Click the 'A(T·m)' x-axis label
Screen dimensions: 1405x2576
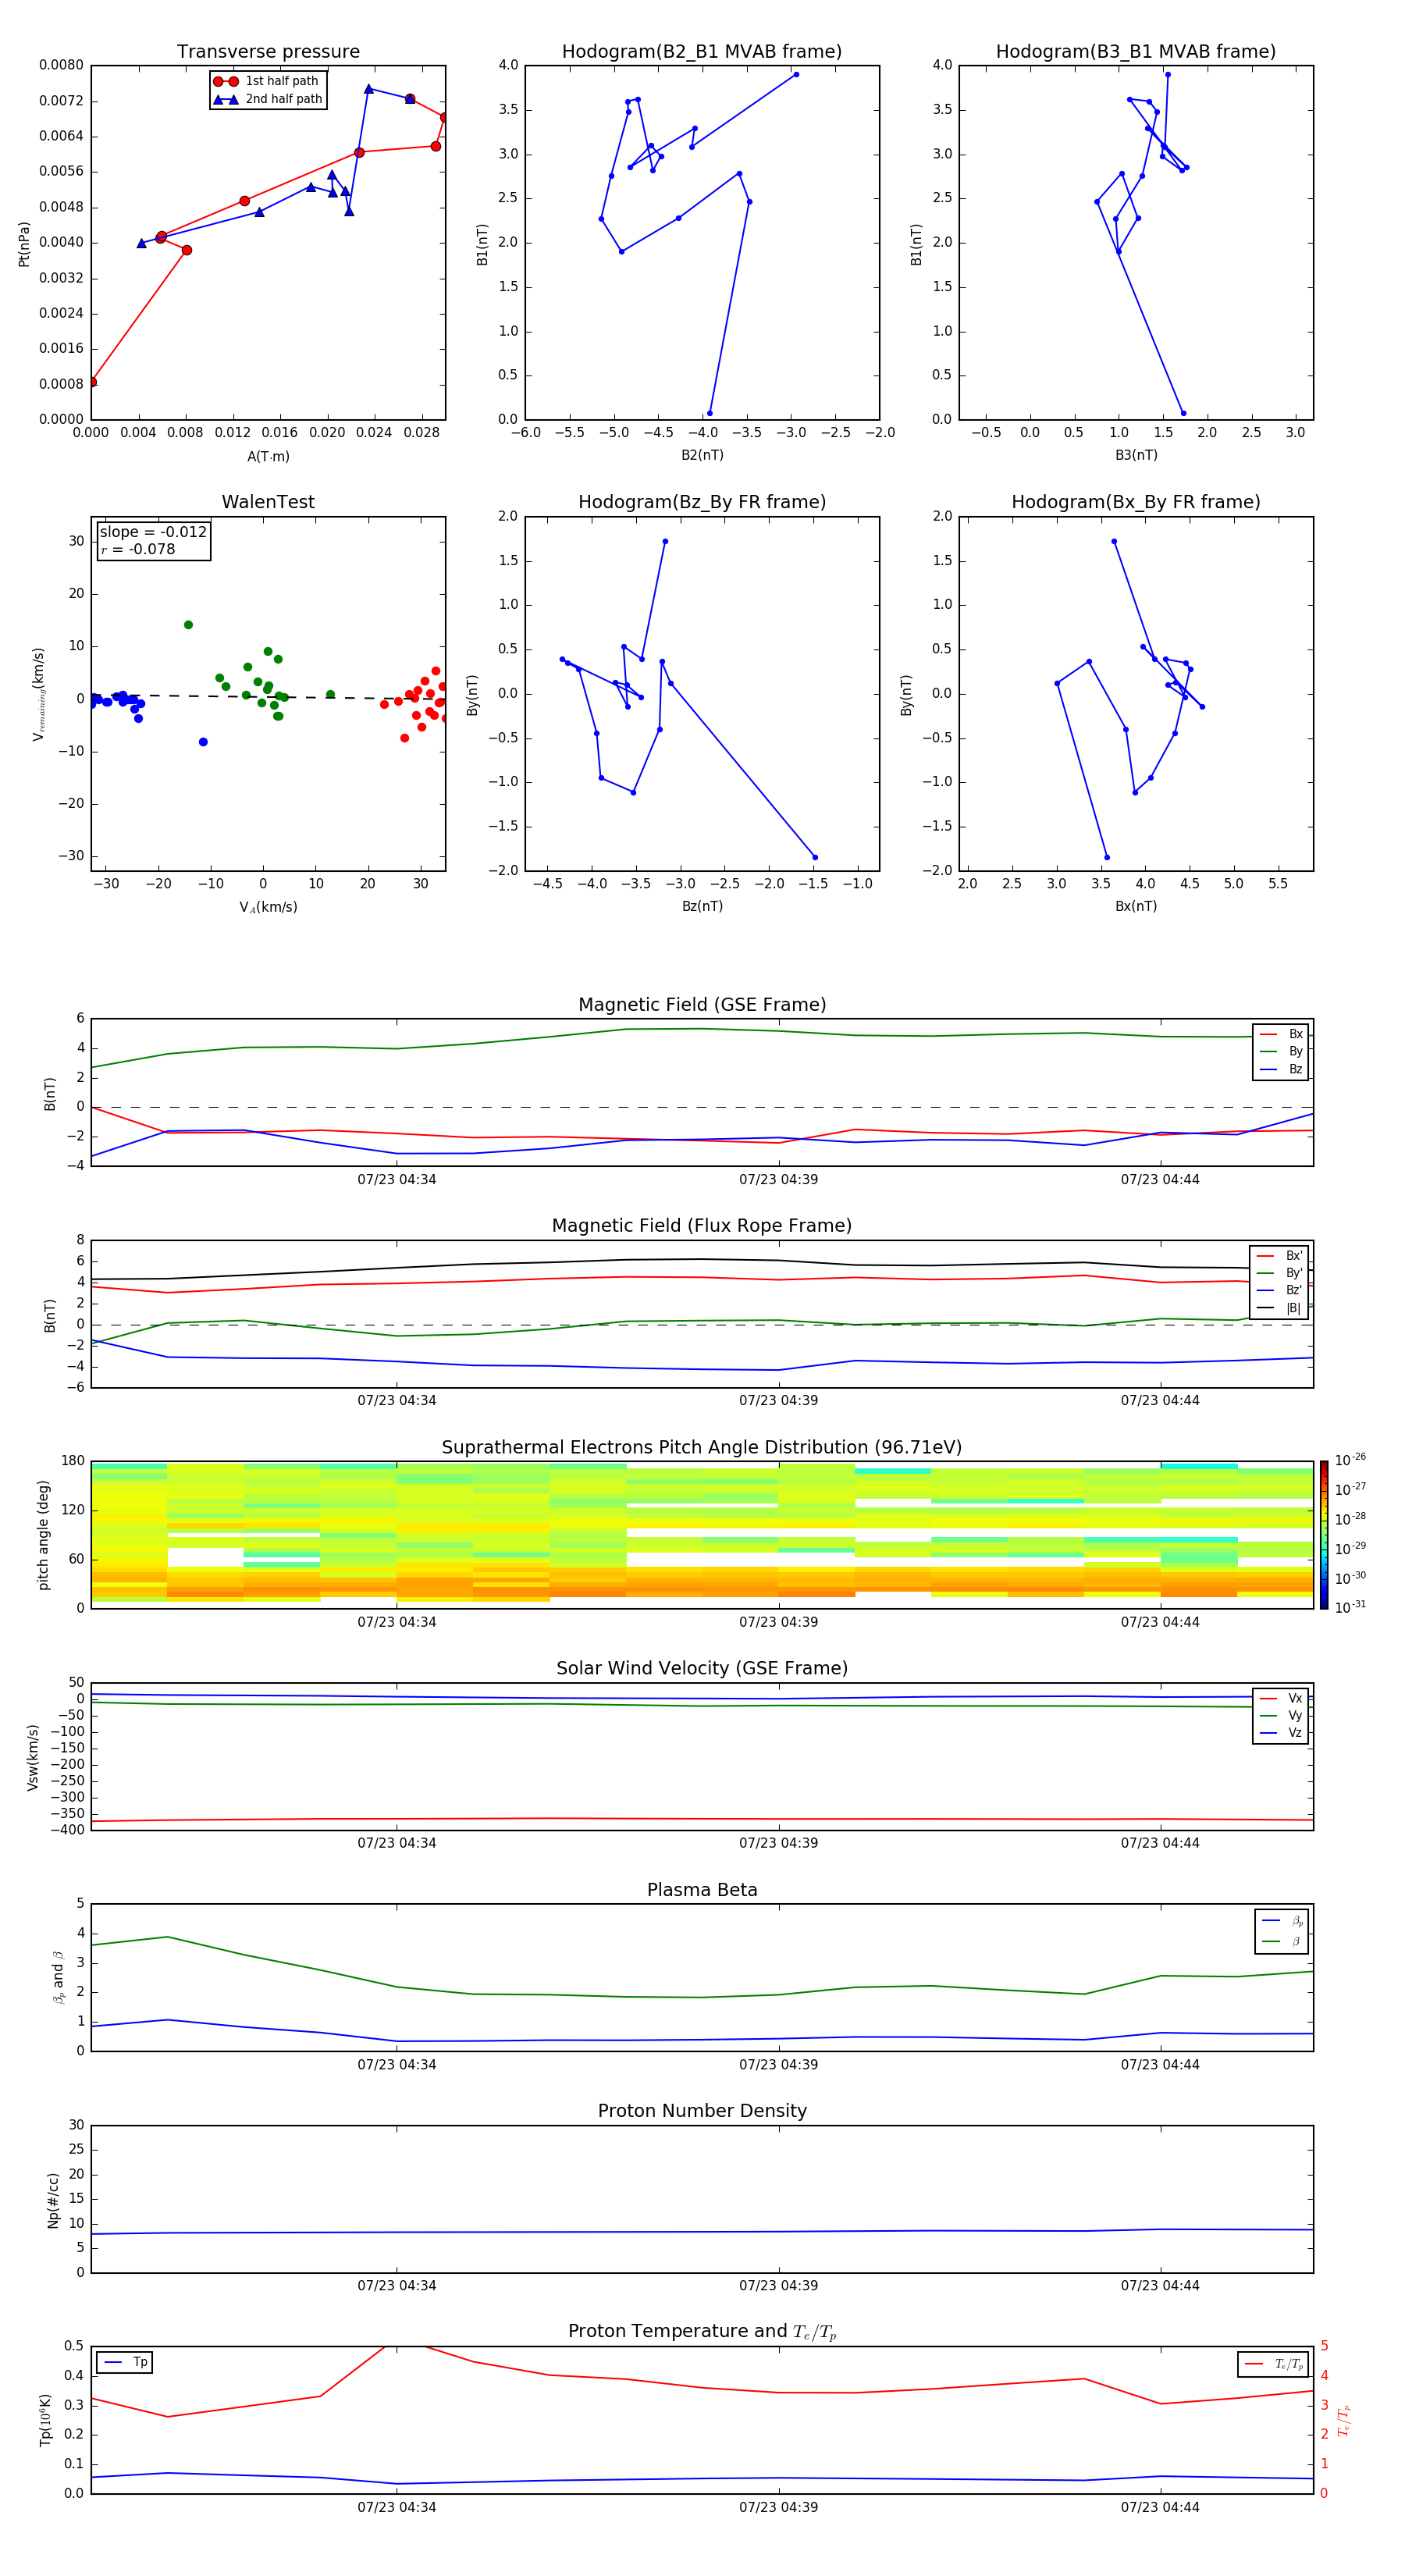point(268,457)
